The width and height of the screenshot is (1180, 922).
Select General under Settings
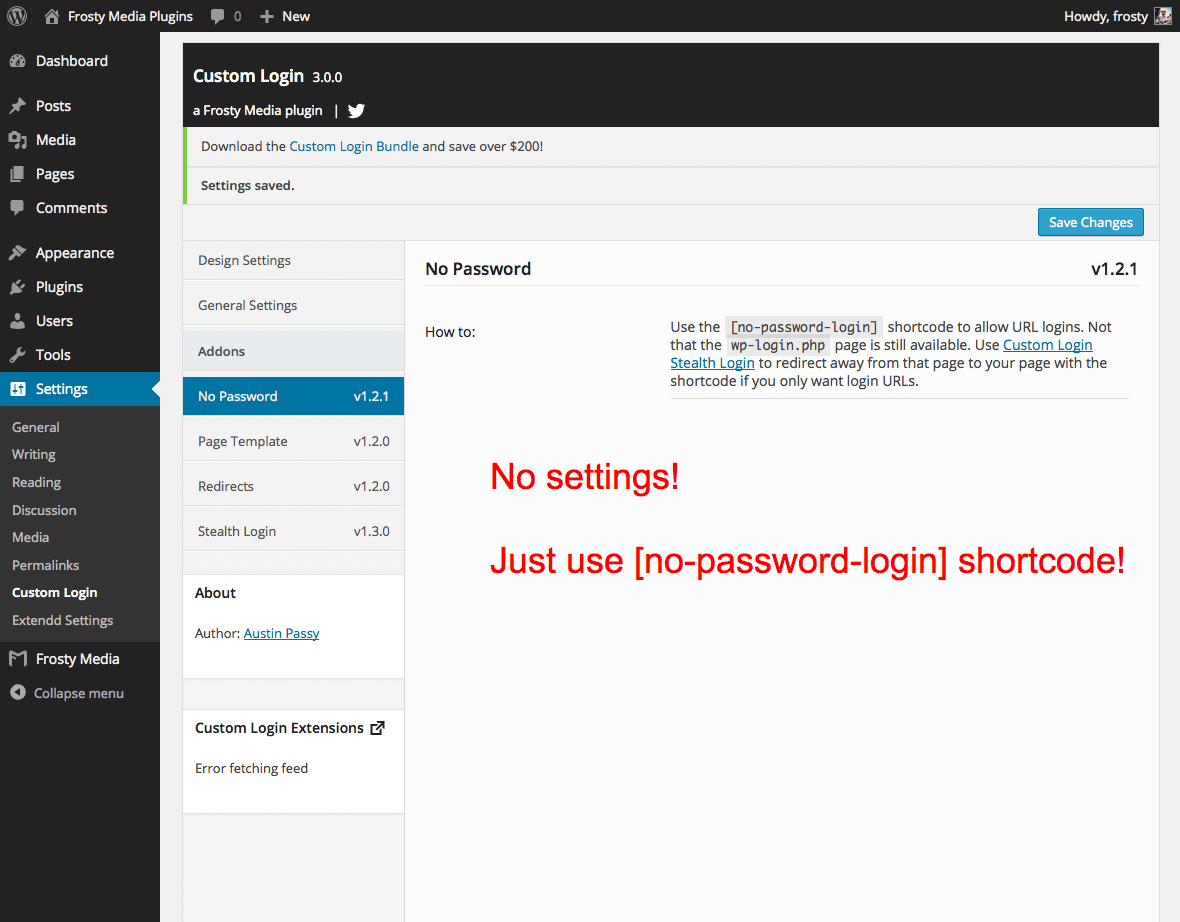tap(35, 427)
